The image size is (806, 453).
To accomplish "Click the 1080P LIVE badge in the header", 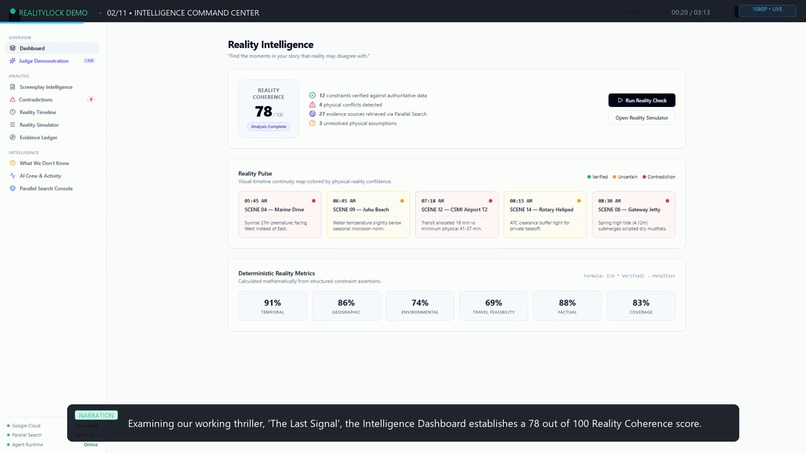I will pos(767,10).
